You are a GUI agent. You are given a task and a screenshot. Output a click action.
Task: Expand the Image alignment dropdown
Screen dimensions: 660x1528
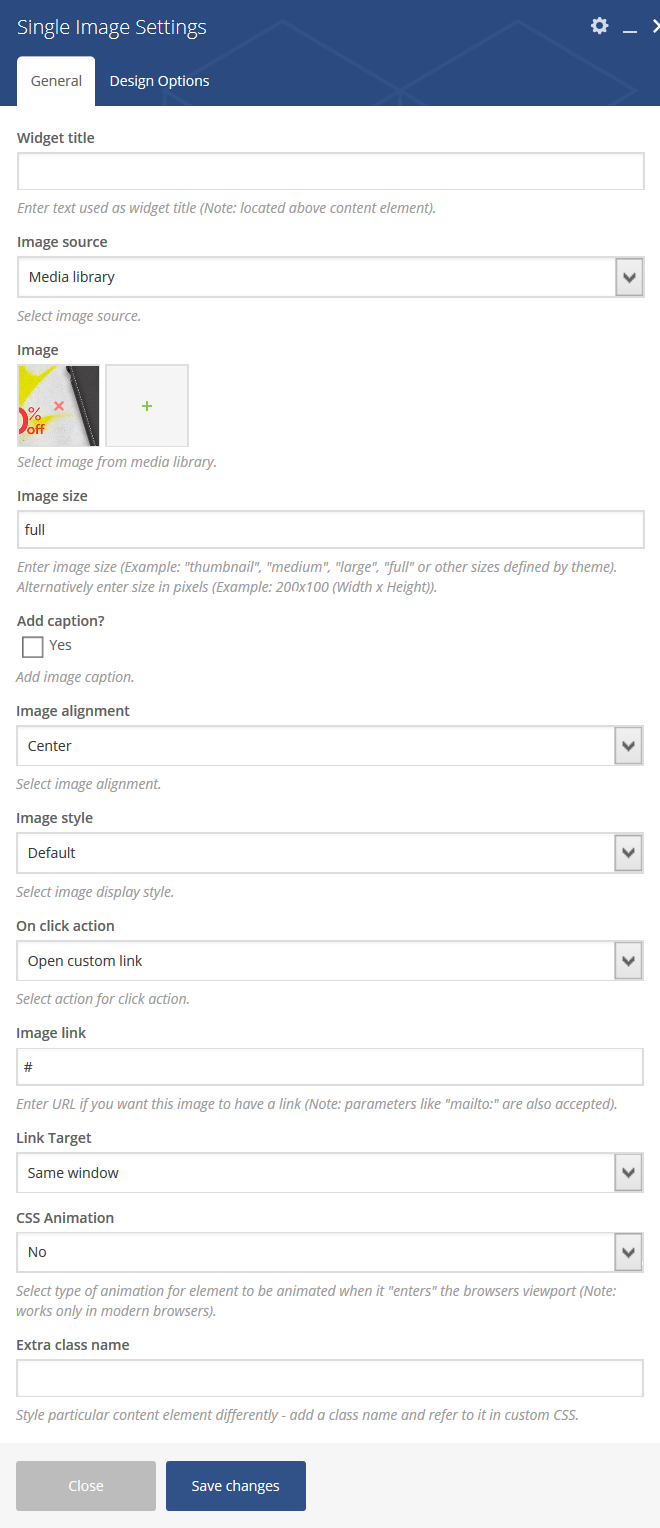pos(330,746)
